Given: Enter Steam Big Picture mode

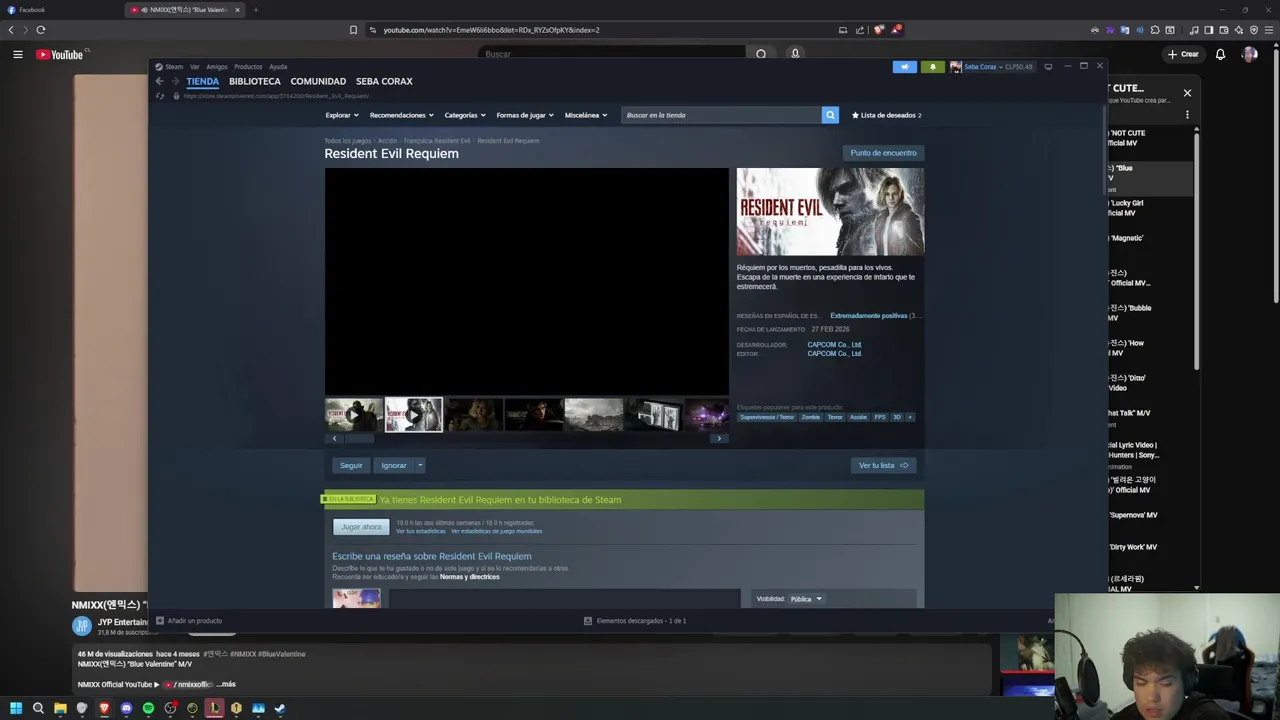Looking at the screenshot, I should tap(1048, 67).
